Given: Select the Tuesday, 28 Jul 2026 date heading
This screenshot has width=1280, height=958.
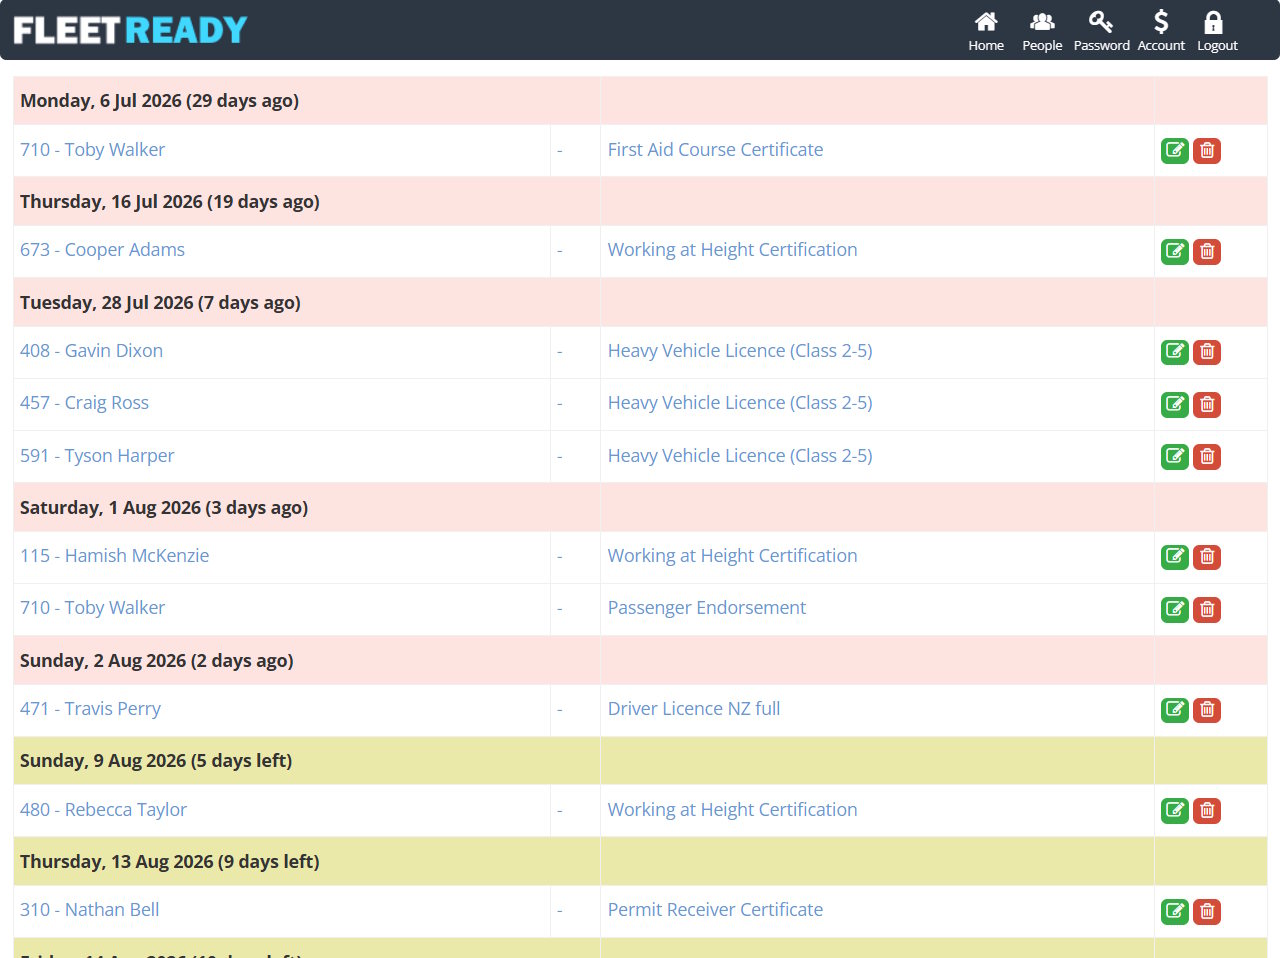Looking at the screenshot, I should pos(160,303).
